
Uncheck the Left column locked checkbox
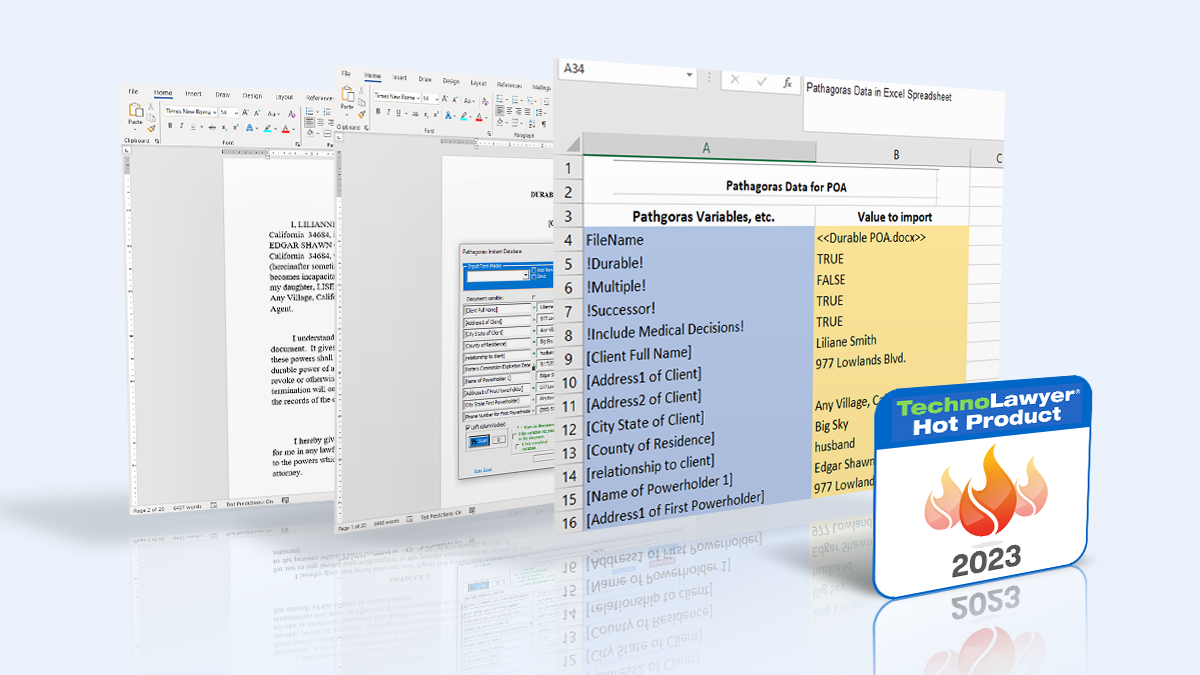pyautogui.click(x=467, y=426)
